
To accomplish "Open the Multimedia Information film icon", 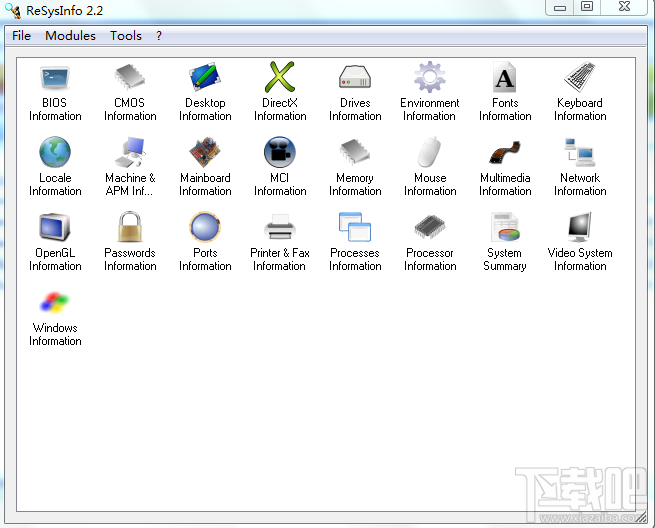I will point(505,152).
